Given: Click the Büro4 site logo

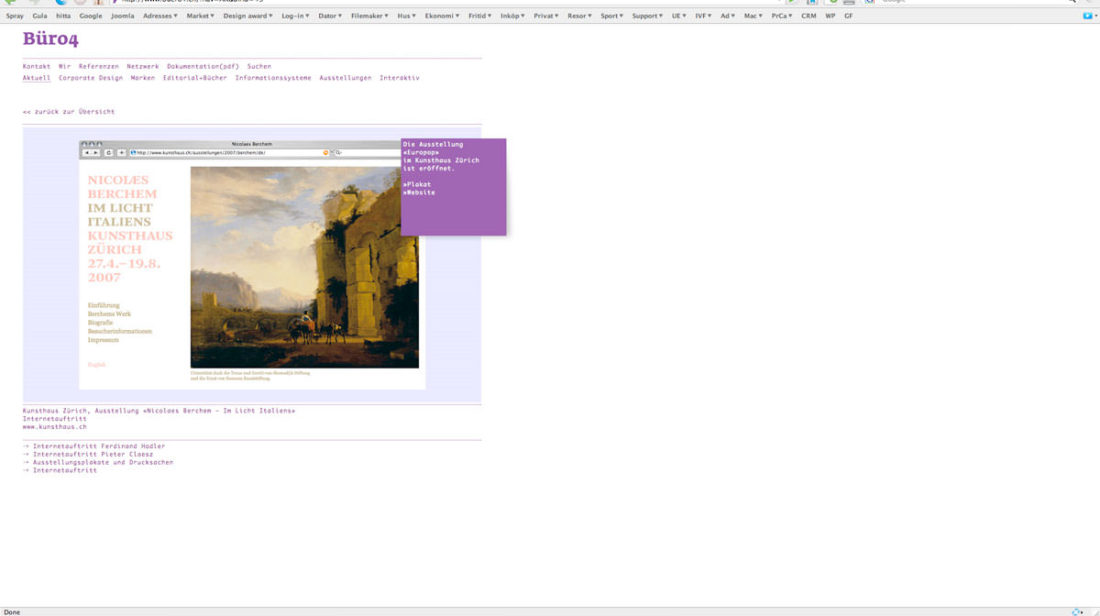Looking at the screenshot, I should coord(51,39).
